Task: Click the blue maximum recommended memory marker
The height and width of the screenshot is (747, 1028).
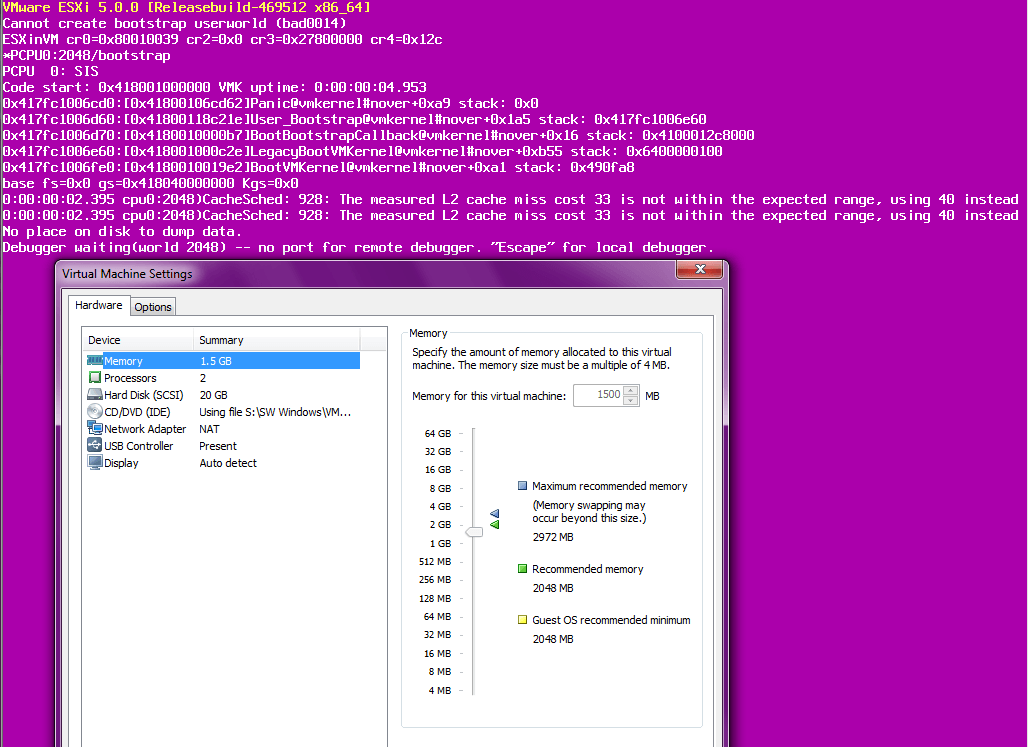Action: (494, 514)
